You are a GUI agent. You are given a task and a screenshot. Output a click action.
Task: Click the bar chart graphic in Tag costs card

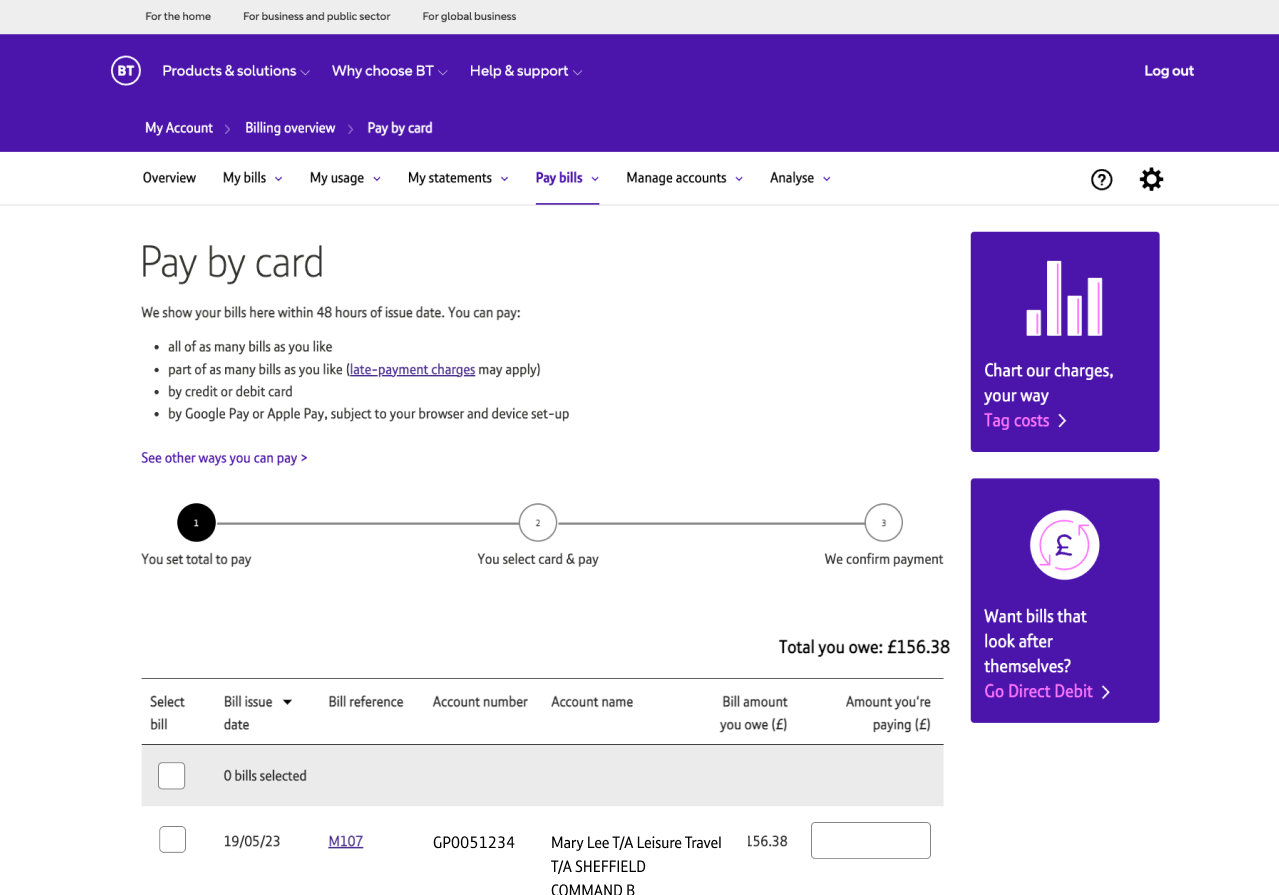1064,298
